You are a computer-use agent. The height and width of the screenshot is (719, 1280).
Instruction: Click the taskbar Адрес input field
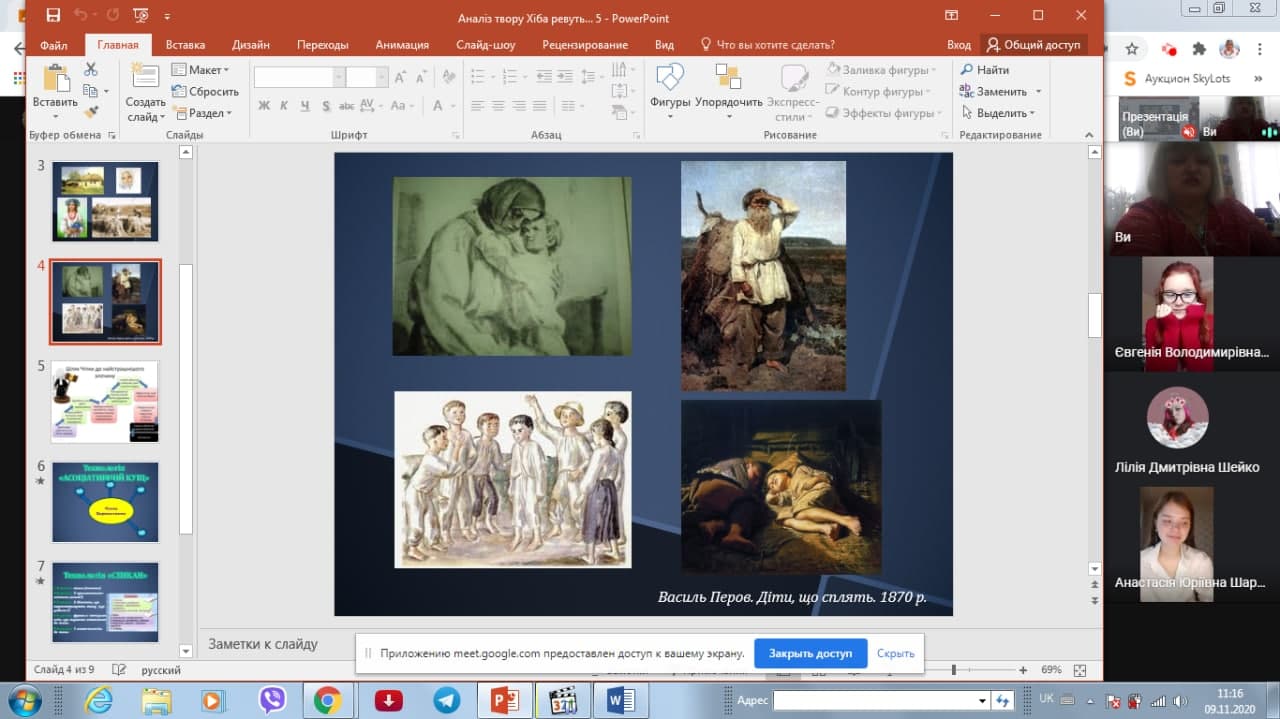881,700
